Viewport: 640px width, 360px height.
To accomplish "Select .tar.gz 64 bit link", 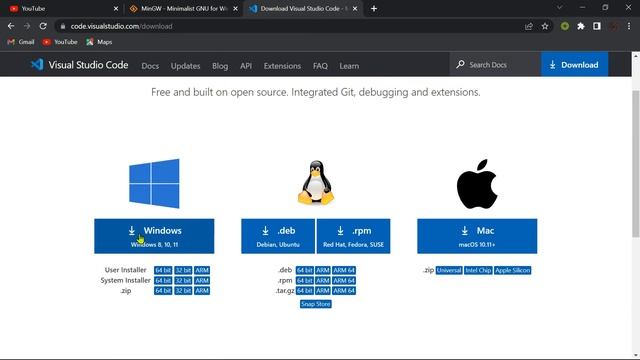I will (x=304, y=291).
